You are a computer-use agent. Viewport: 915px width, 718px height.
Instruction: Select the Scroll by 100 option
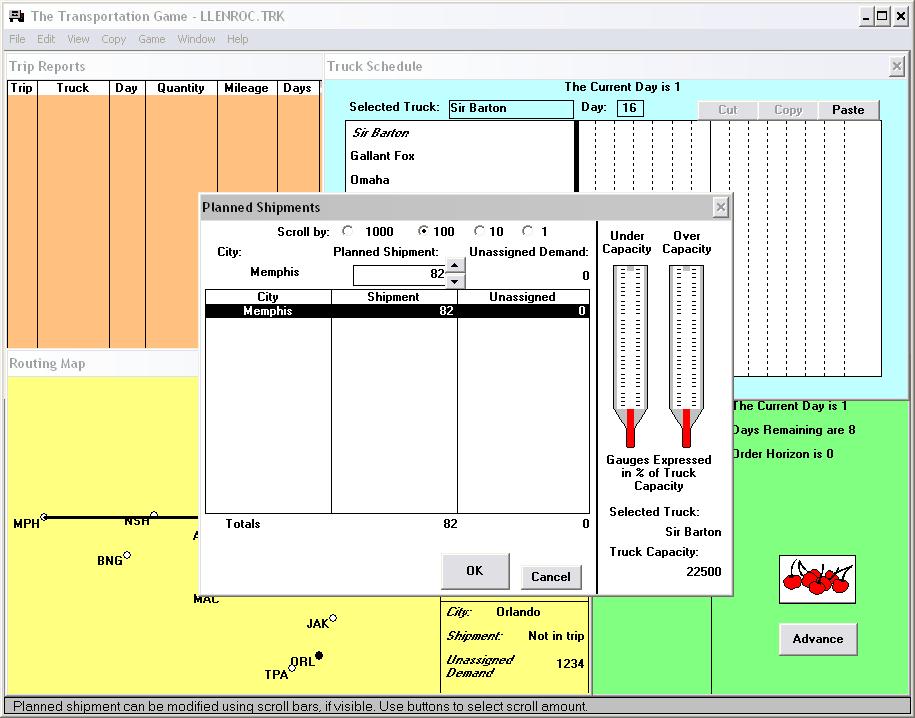pos(423,231)
